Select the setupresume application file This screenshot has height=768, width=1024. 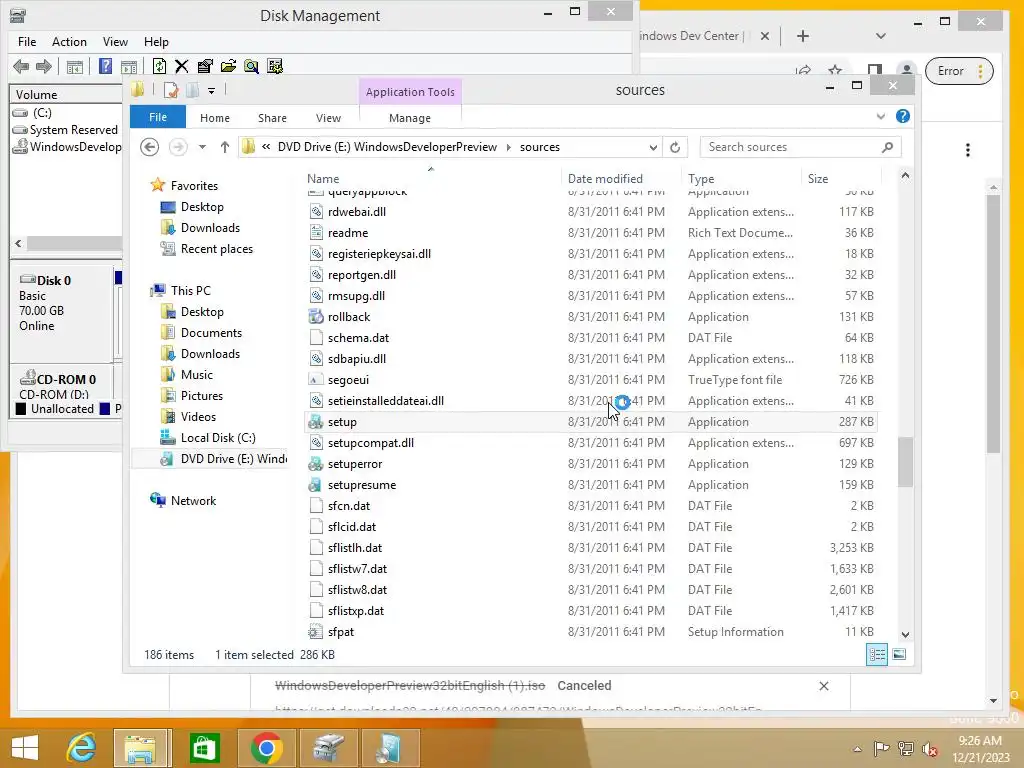coord(591,485)
